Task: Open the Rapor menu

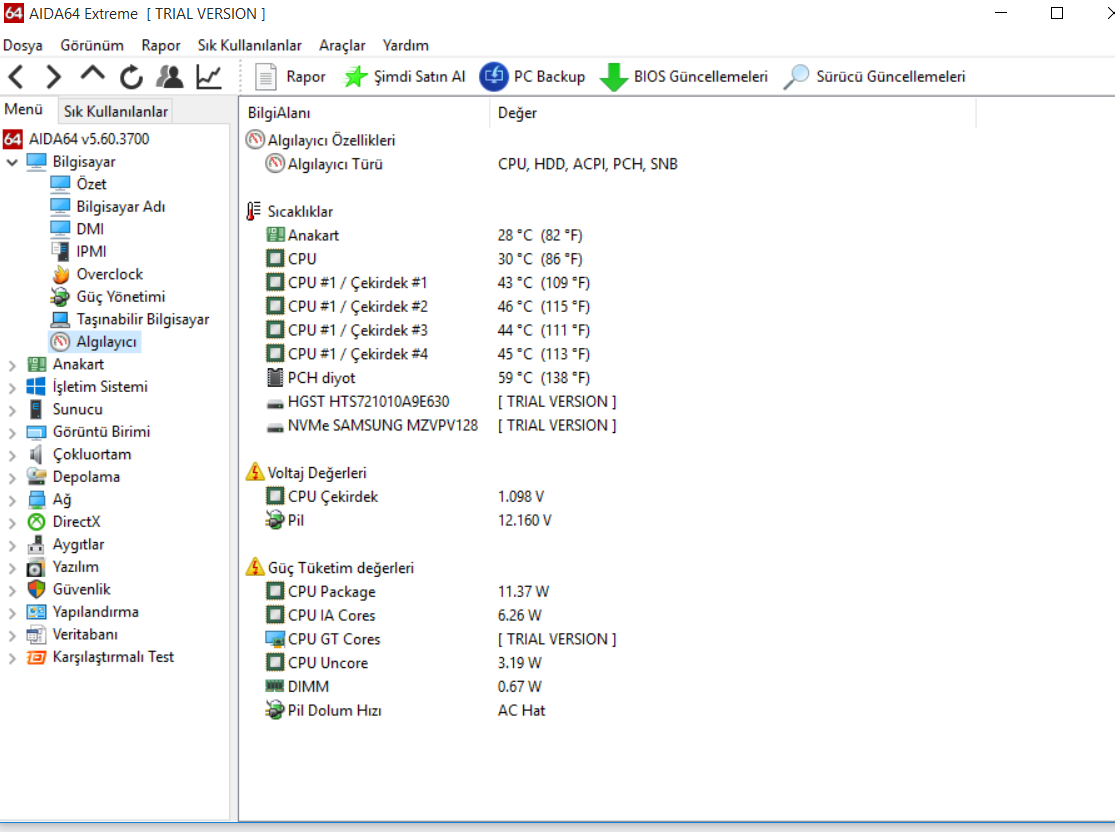Action: click(161, 46)
